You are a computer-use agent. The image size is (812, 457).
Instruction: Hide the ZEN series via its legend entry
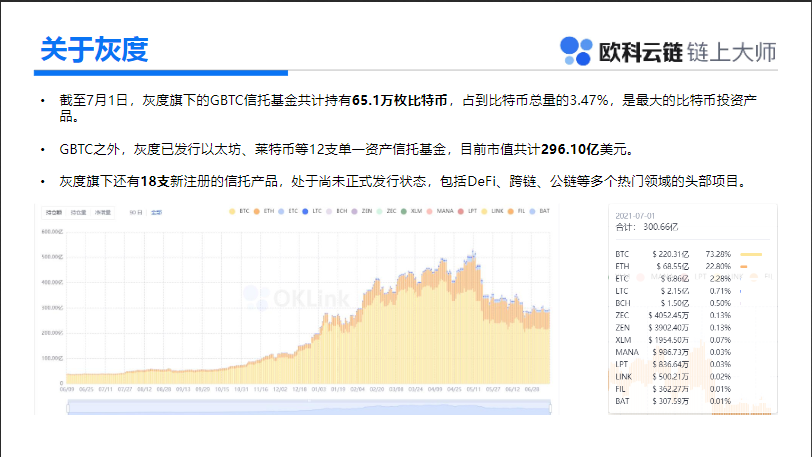pos(361,211)
